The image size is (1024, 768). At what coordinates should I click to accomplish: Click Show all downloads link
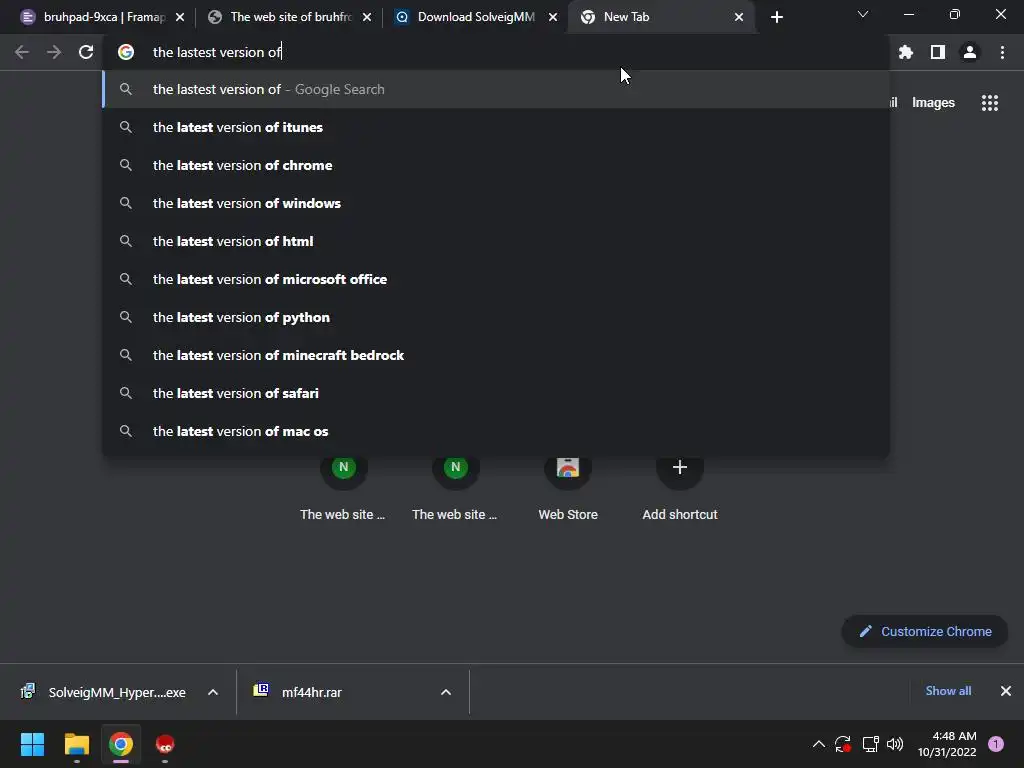(x=948, y=691)
